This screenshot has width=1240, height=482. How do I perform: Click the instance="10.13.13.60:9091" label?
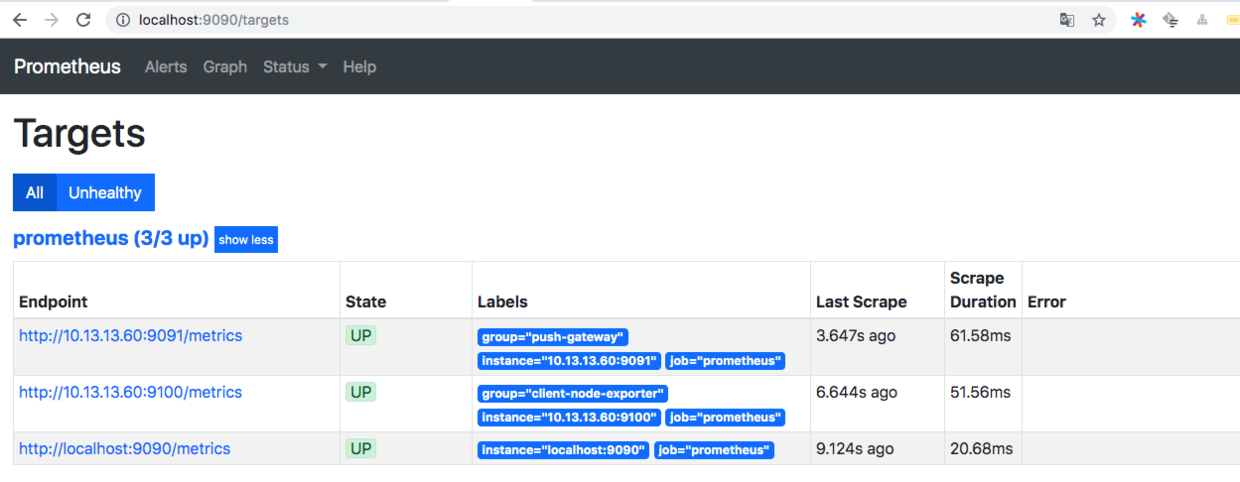pyautogui.click(x=569, y=361)
